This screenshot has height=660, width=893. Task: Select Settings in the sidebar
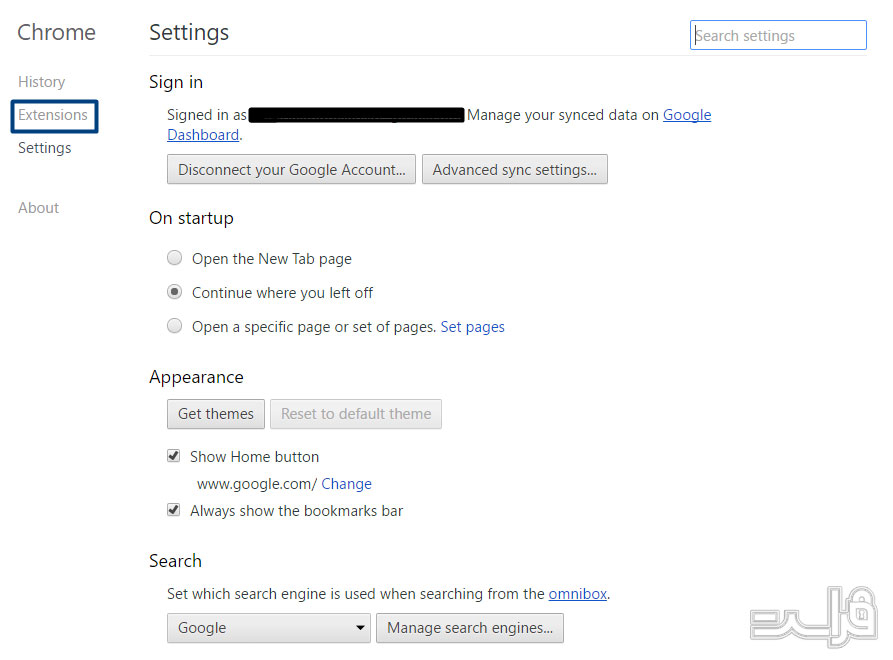click(x=44, y=148)
